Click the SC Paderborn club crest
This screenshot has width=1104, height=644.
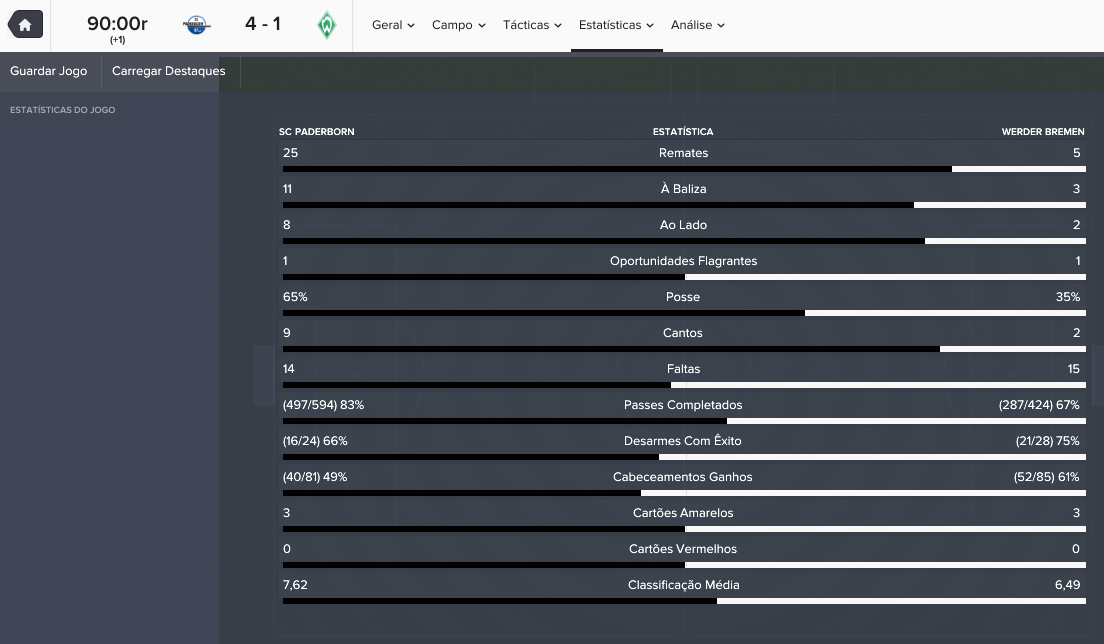pyautogui.click(x=196, y=25)
